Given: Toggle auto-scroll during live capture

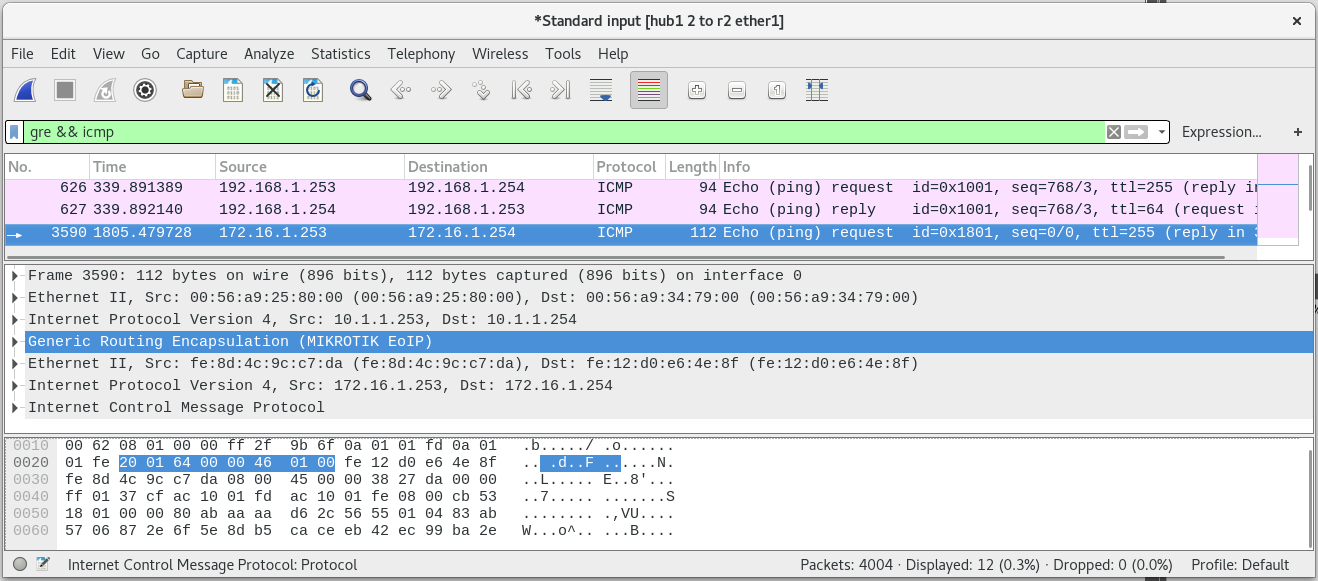Looking at the screenshot, I should point(601,91).
